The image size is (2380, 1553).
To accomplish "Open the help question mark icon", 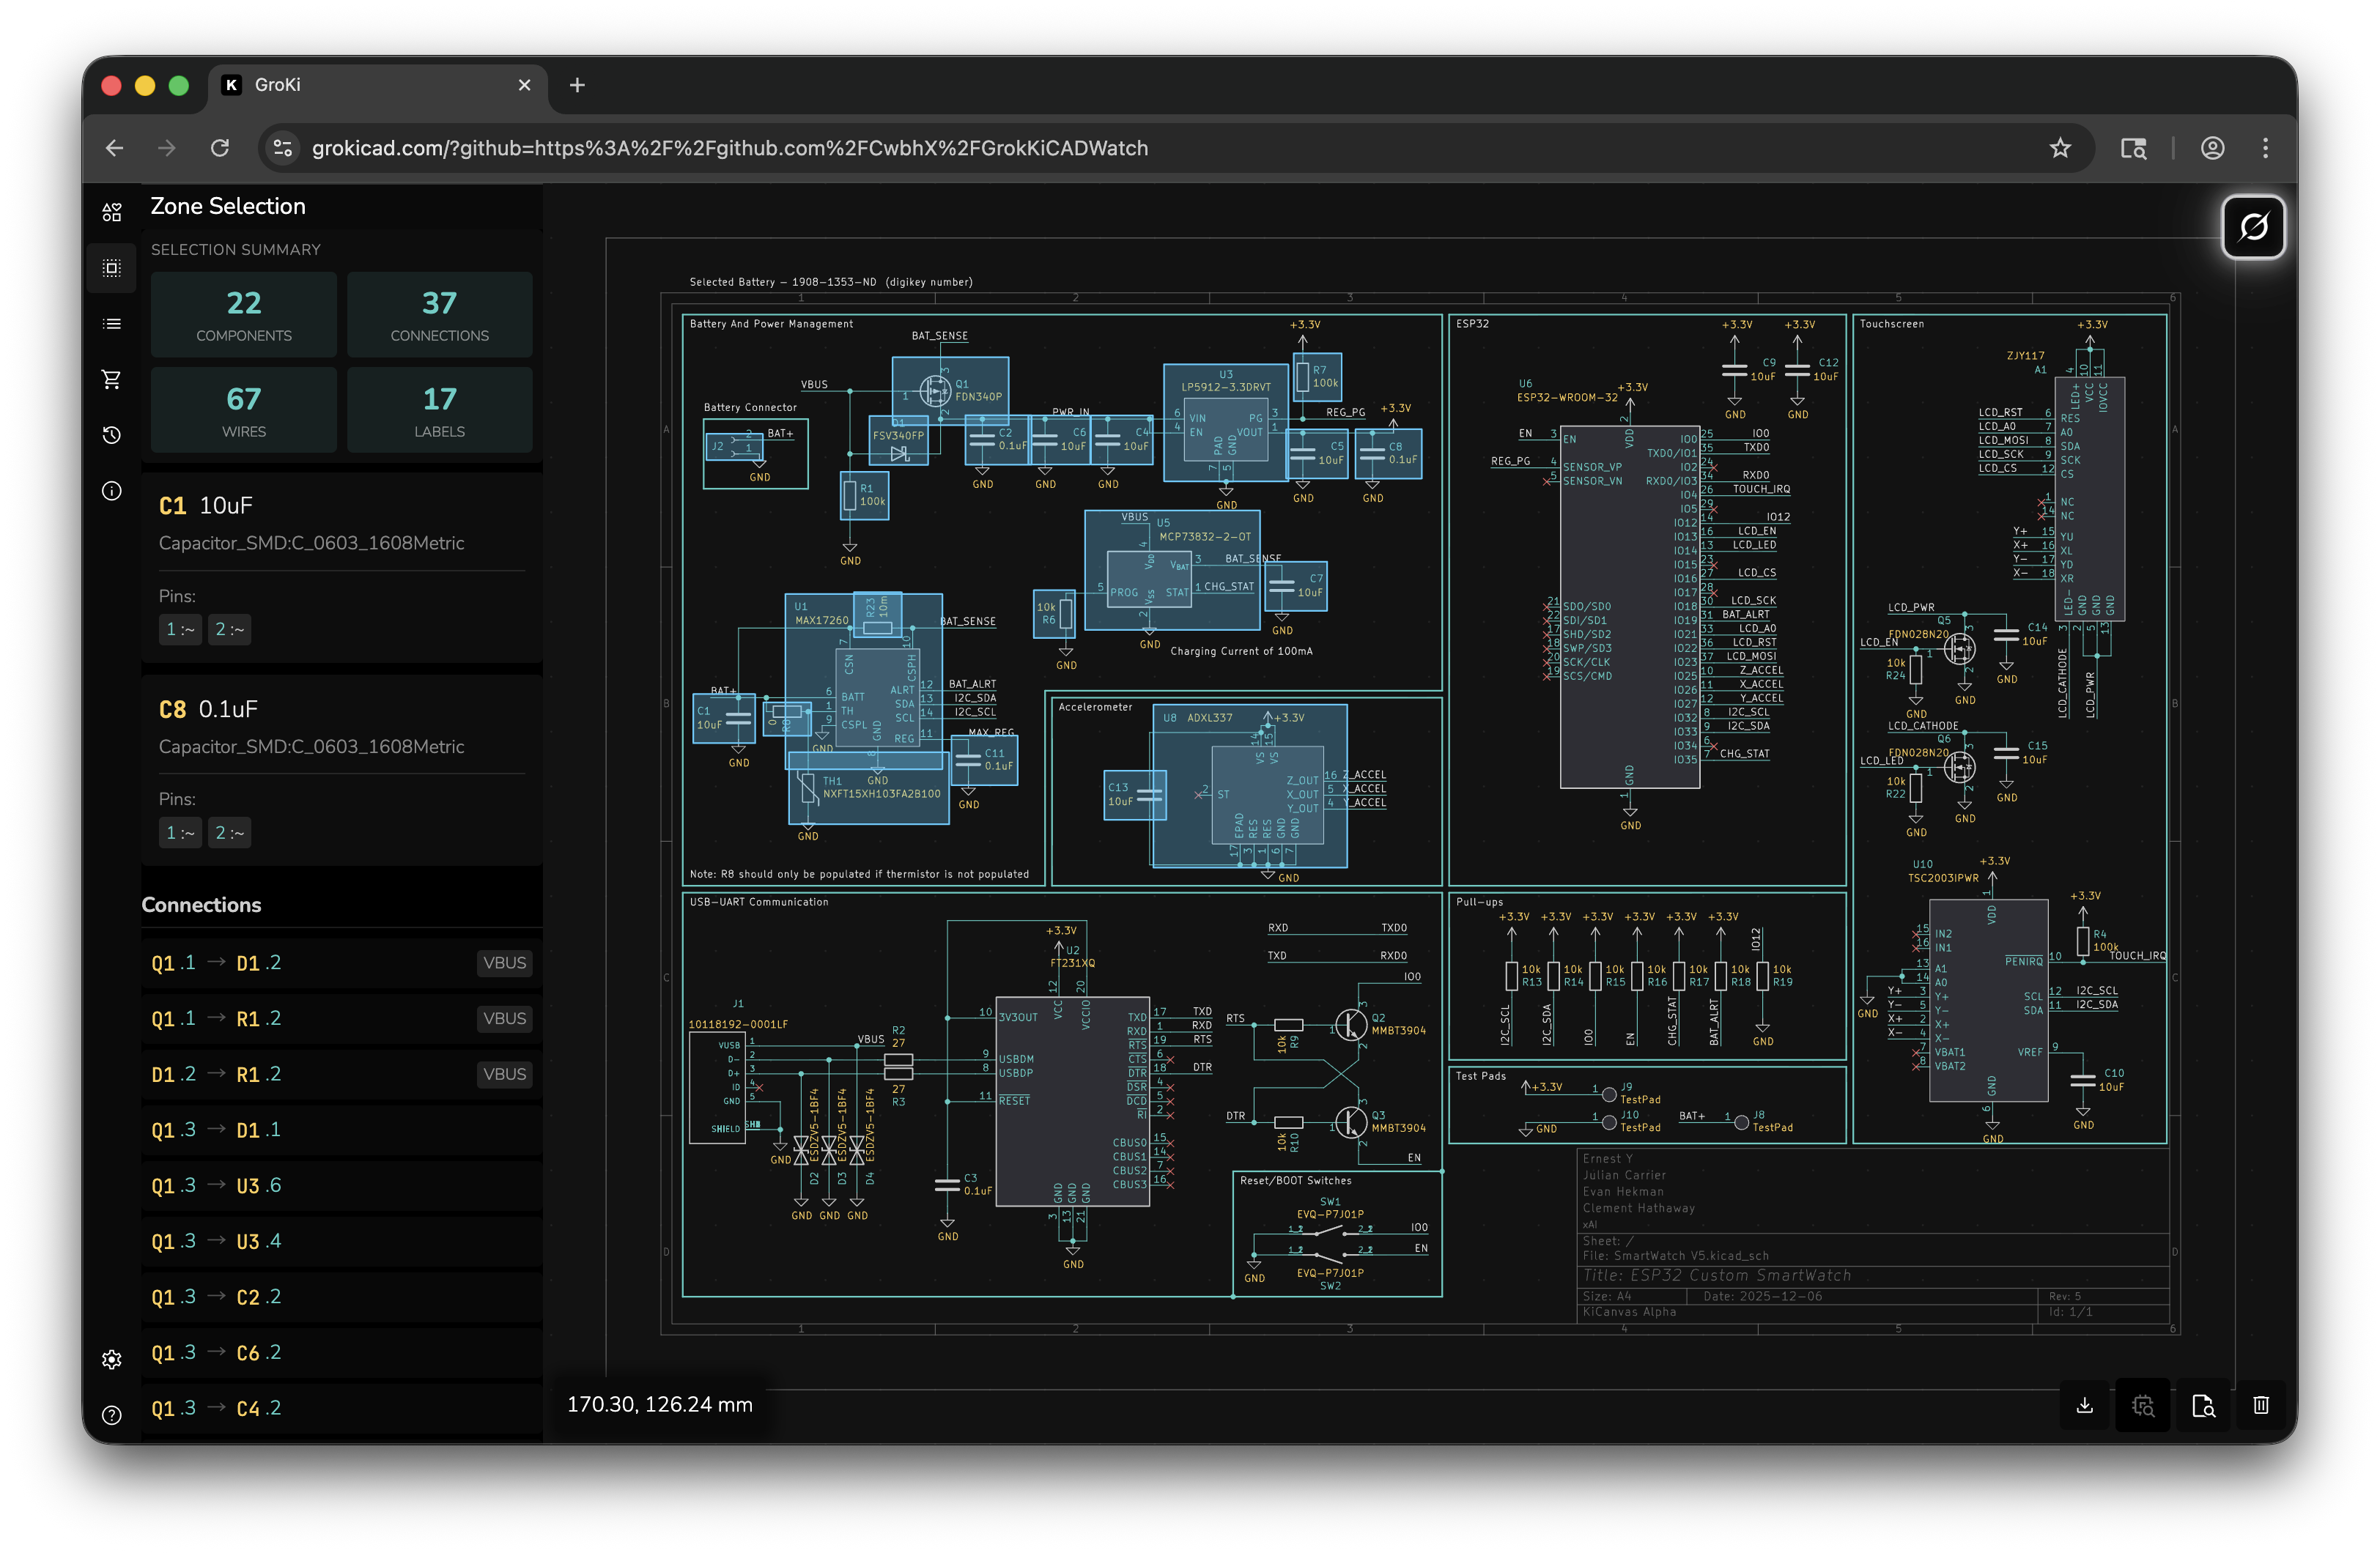I will point(112,1415).
